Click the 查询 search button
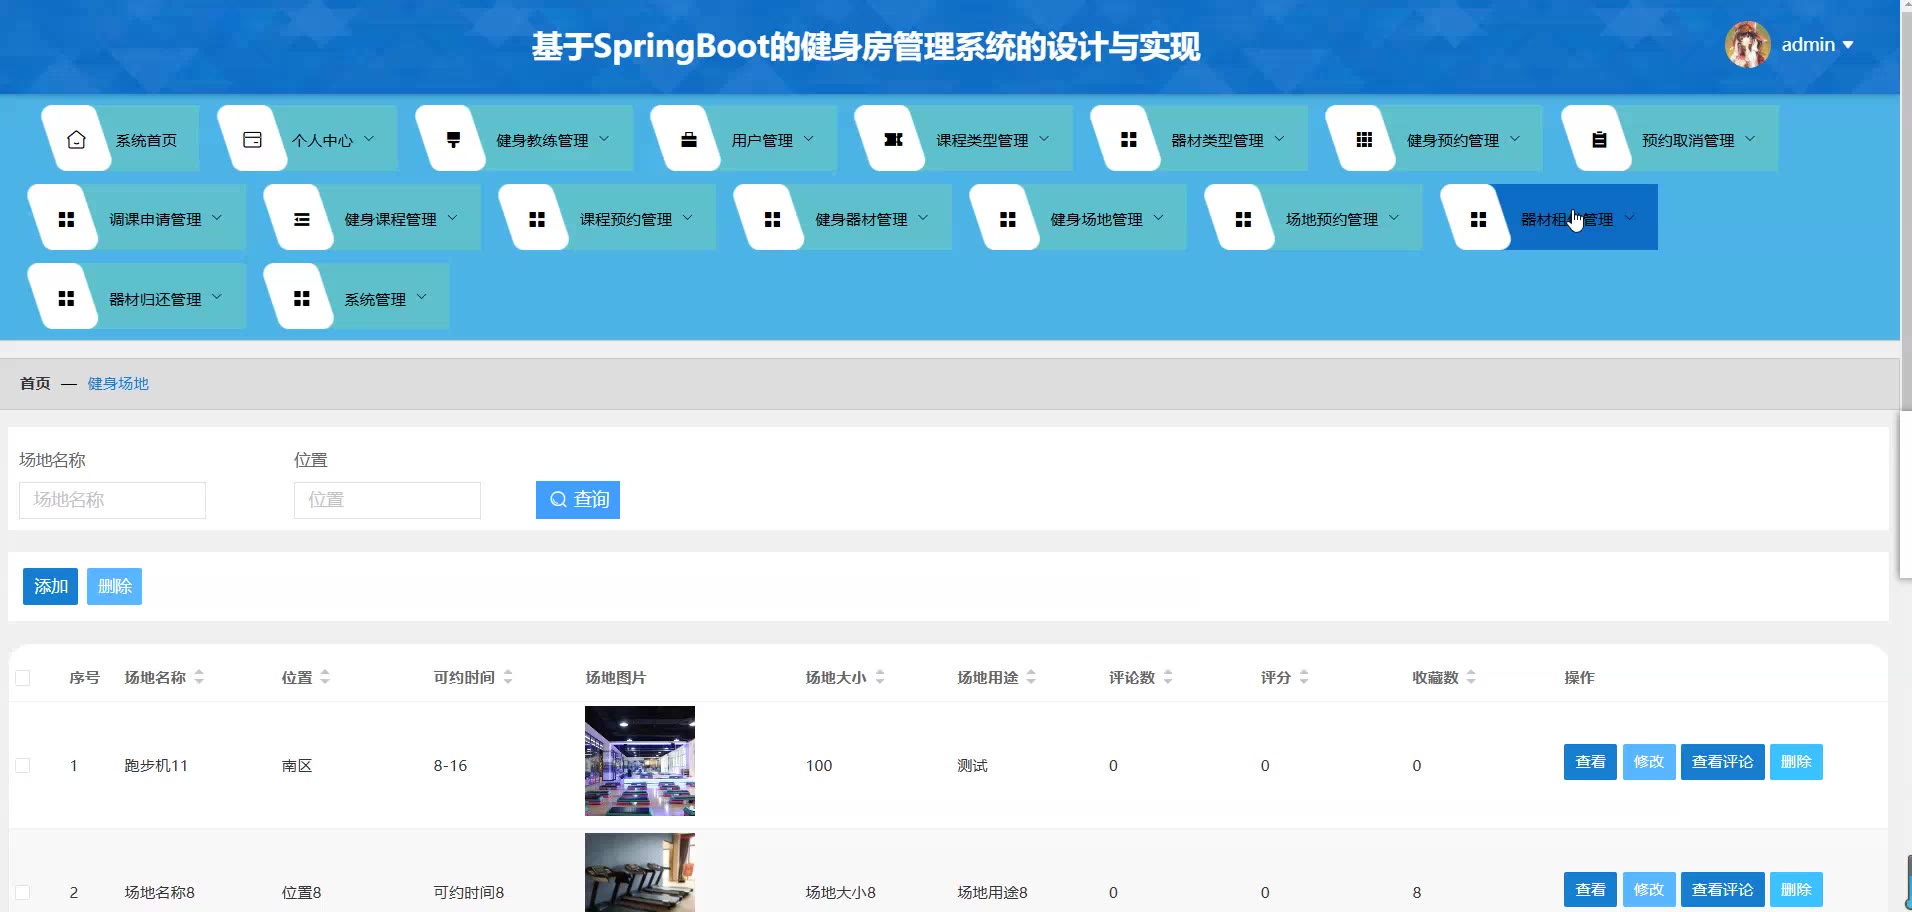1912x912 pixels. click(x=578, y=500)
